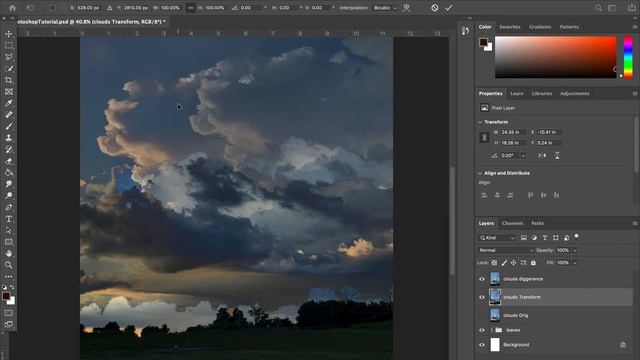Select the Pen tool
The image size is (640, 360).
tap(9, 207)
